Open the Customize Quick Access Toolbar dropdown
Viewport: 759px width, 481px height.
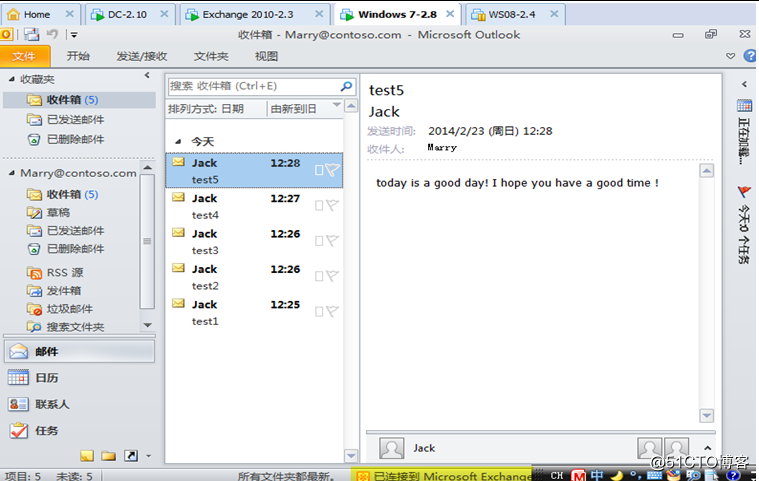[74, 35]
